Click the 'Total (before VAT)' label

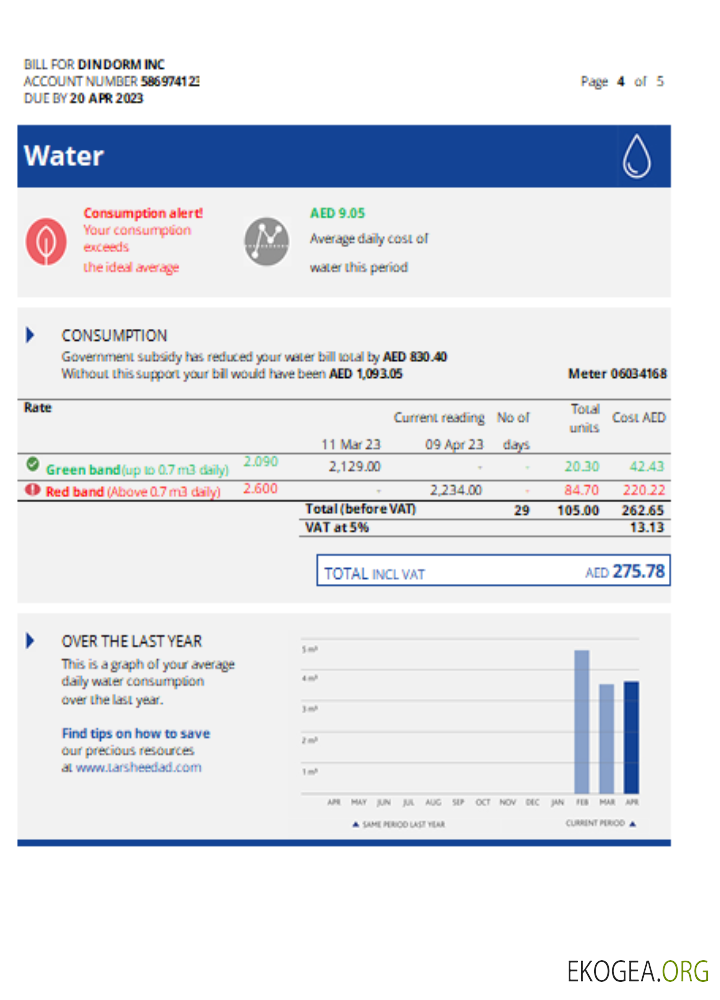360,509
